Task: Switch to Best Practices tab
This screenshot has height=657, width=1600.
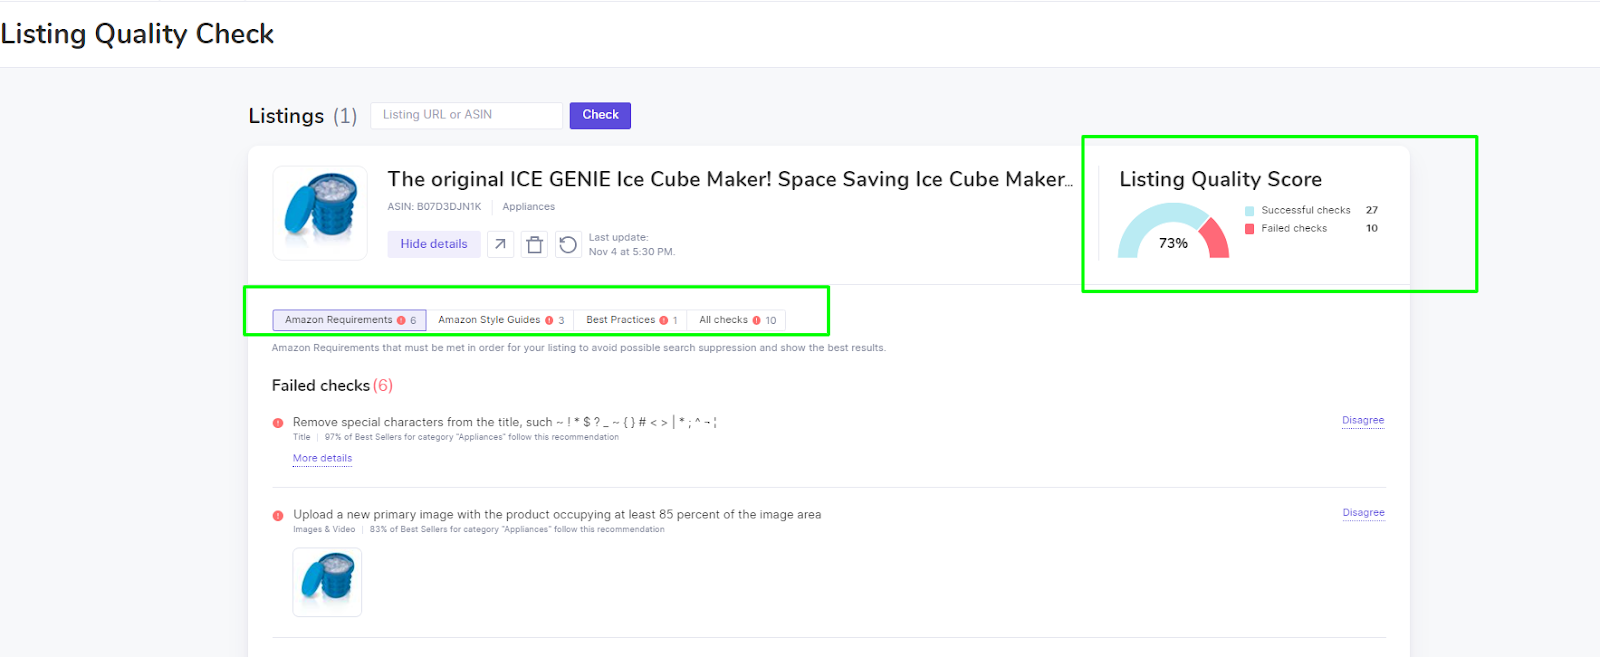Action: (632, 320)
